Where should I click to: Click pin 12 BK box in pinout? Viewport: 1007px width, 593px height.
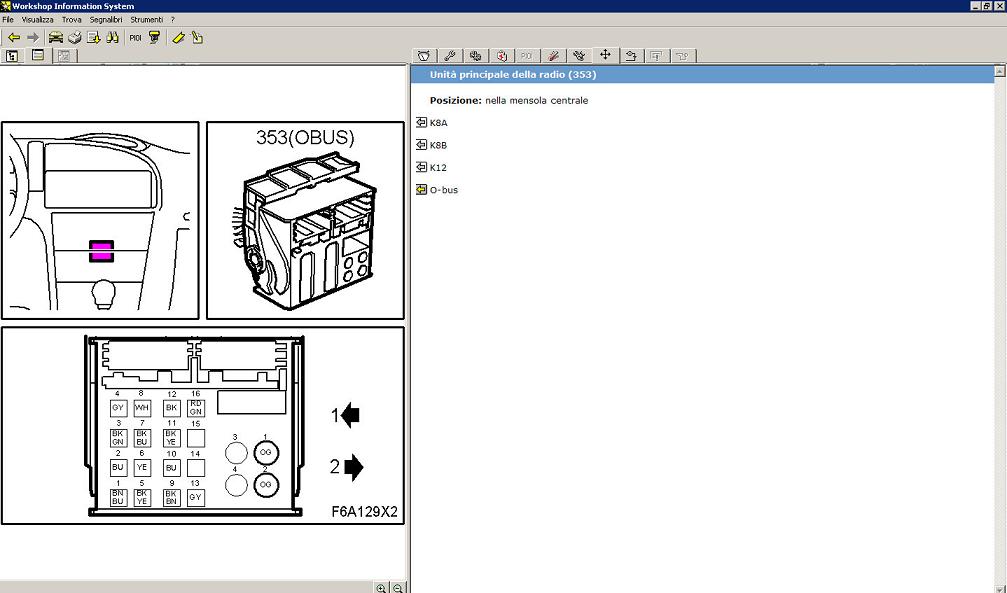click(x=171, y=408)
